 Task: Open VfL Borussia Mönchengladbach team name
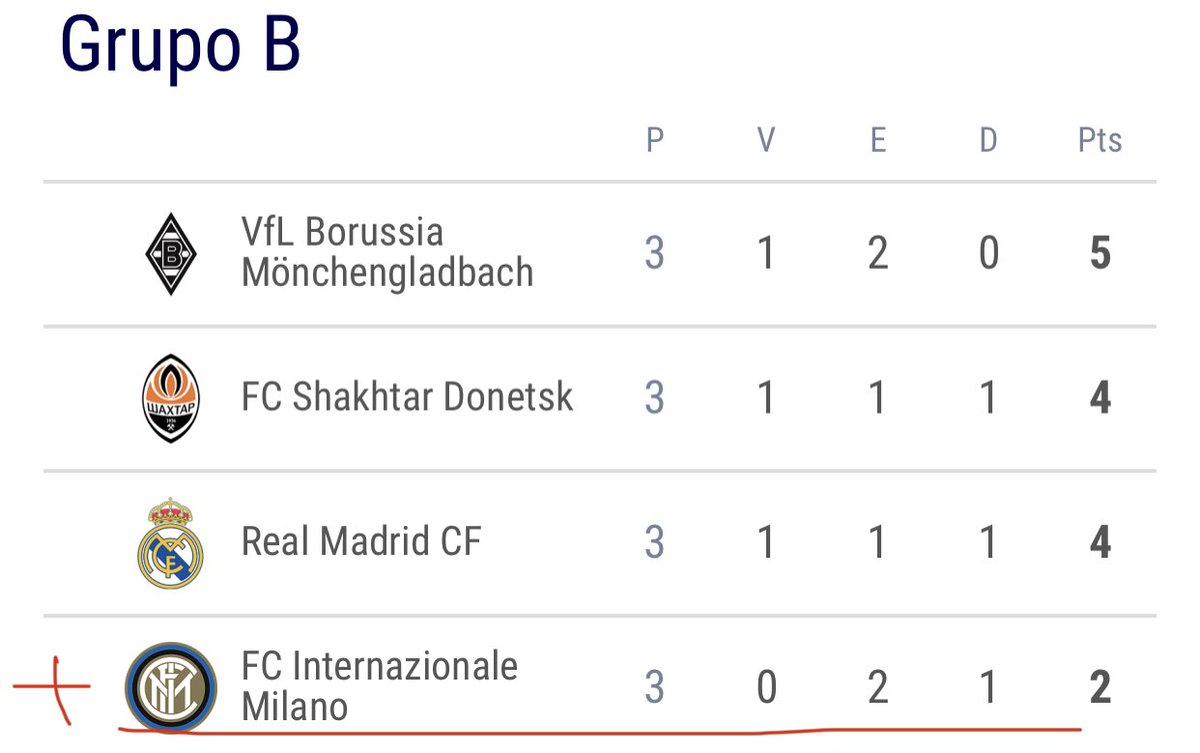point(387,253)
